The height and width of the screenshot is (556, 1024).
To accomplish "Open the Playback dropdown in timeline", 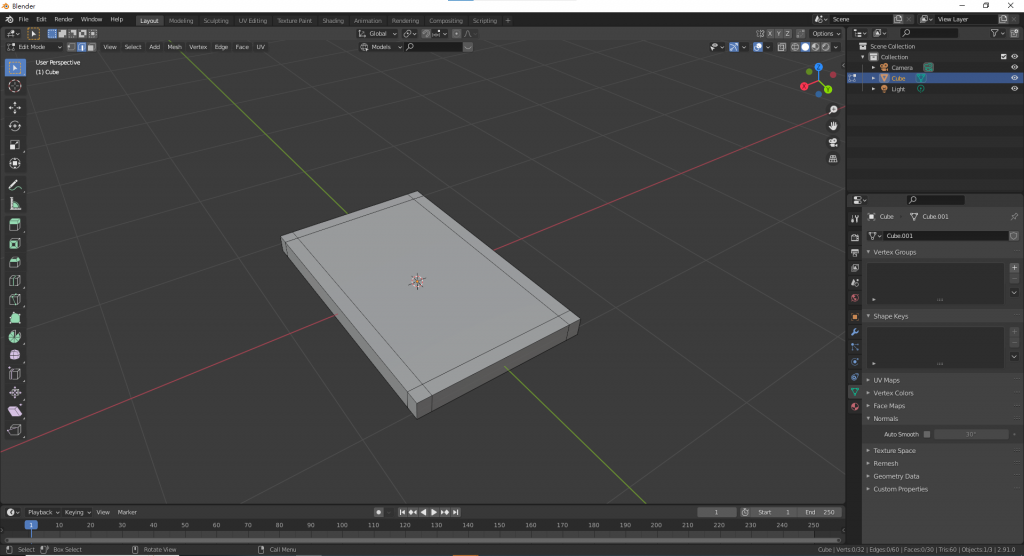I will (43, 512).
